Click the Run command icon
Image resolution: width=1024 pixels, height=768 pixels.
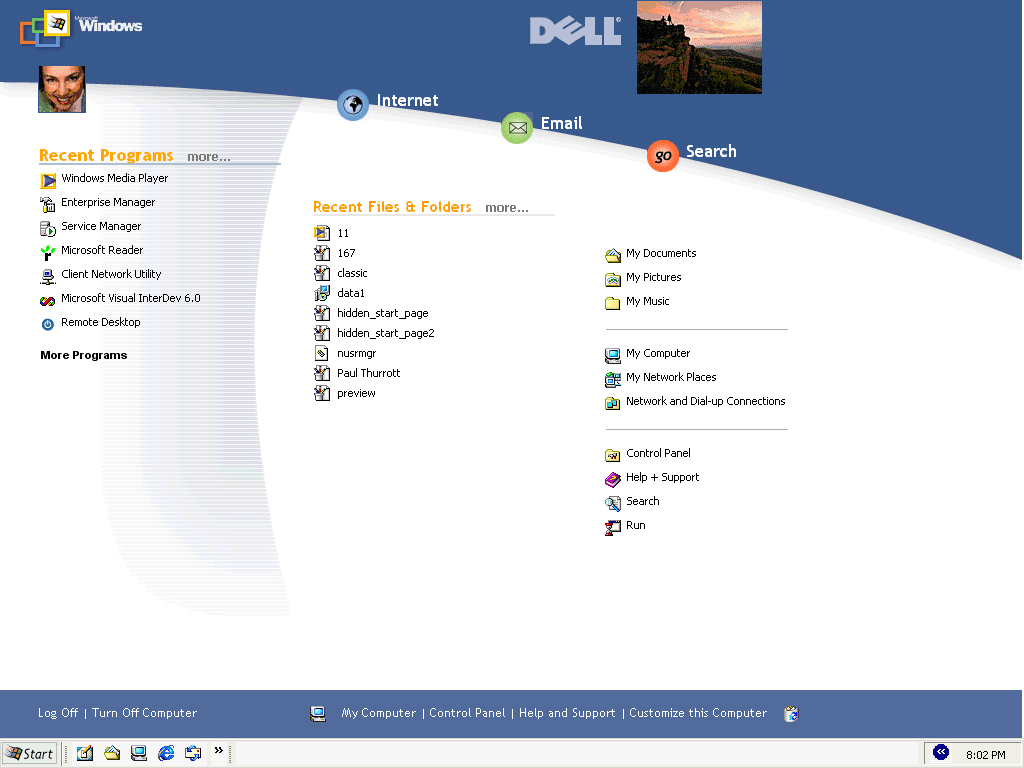613,527
